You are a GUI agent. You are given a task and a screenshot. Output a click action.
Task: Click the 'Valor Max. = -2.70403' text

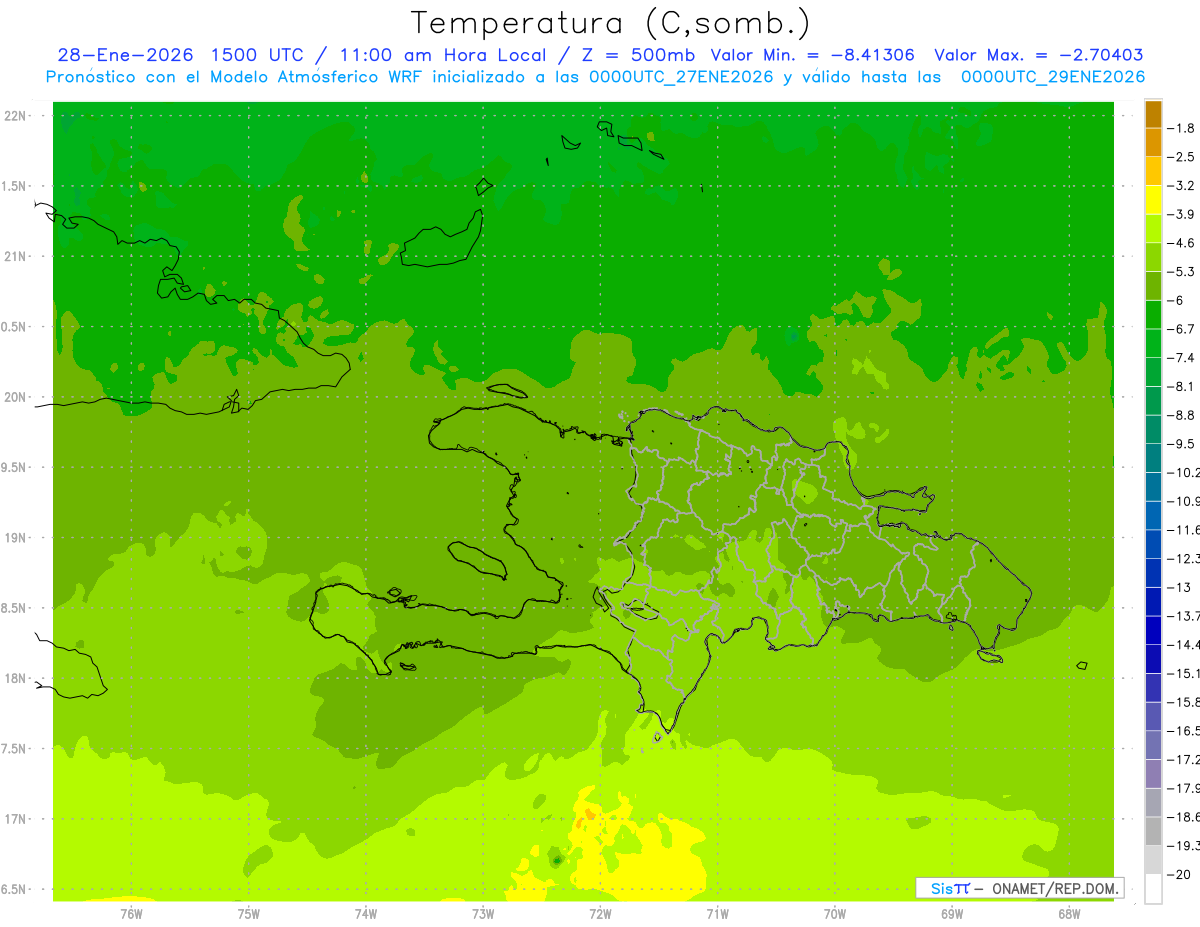point(1038,55)
